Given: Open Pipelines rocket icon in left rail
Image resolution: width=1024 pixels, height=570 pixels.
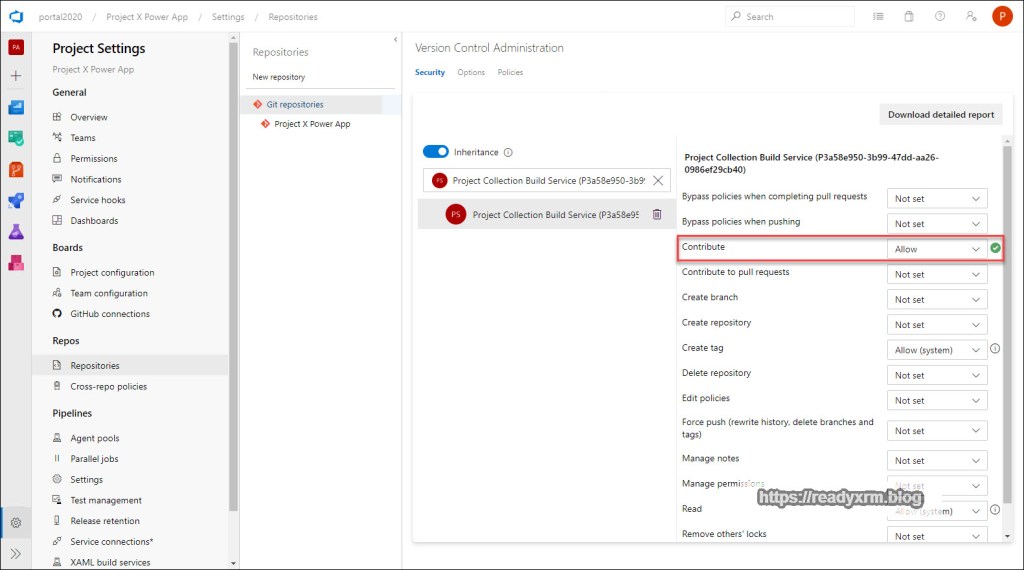Looking at the screenshot, I should (16, 200).
